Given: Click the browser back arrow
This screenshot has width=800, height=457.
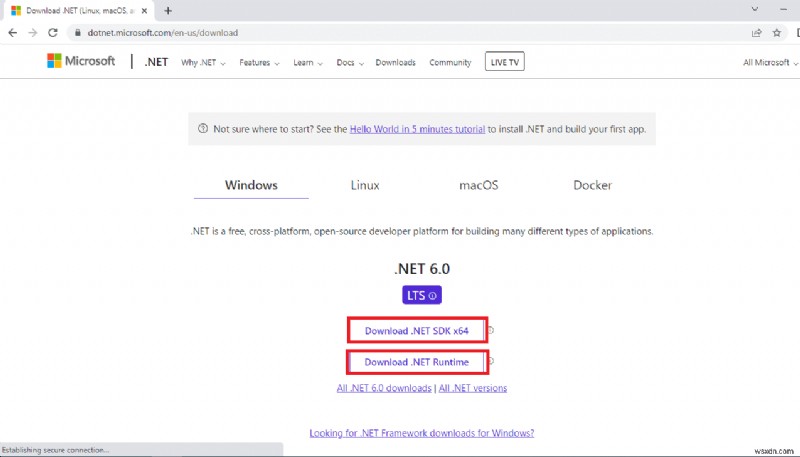Looking at the screenshot, I should point(13,33).
